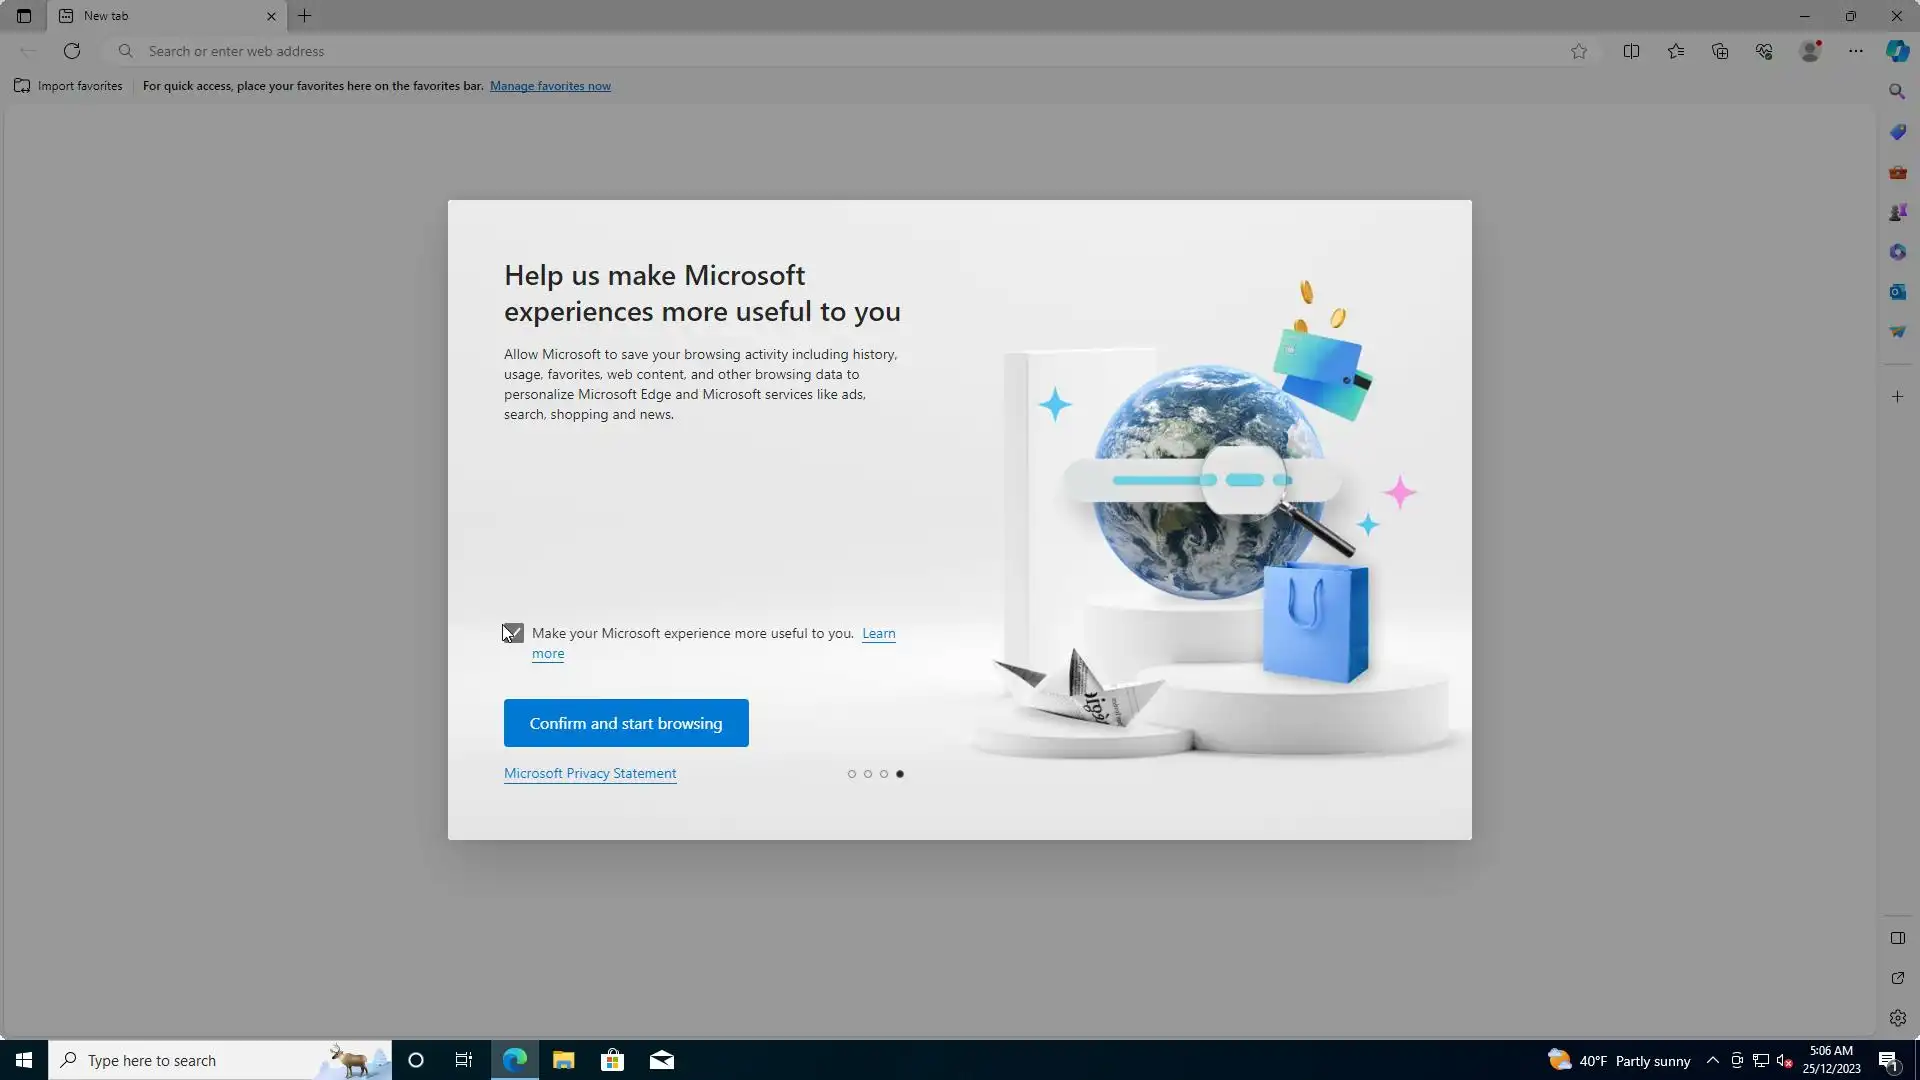The width and height of the screenshot is (1920, 1080).
Task: Open sidebar Outlook icon
Action: click(x=1897, y=292)
